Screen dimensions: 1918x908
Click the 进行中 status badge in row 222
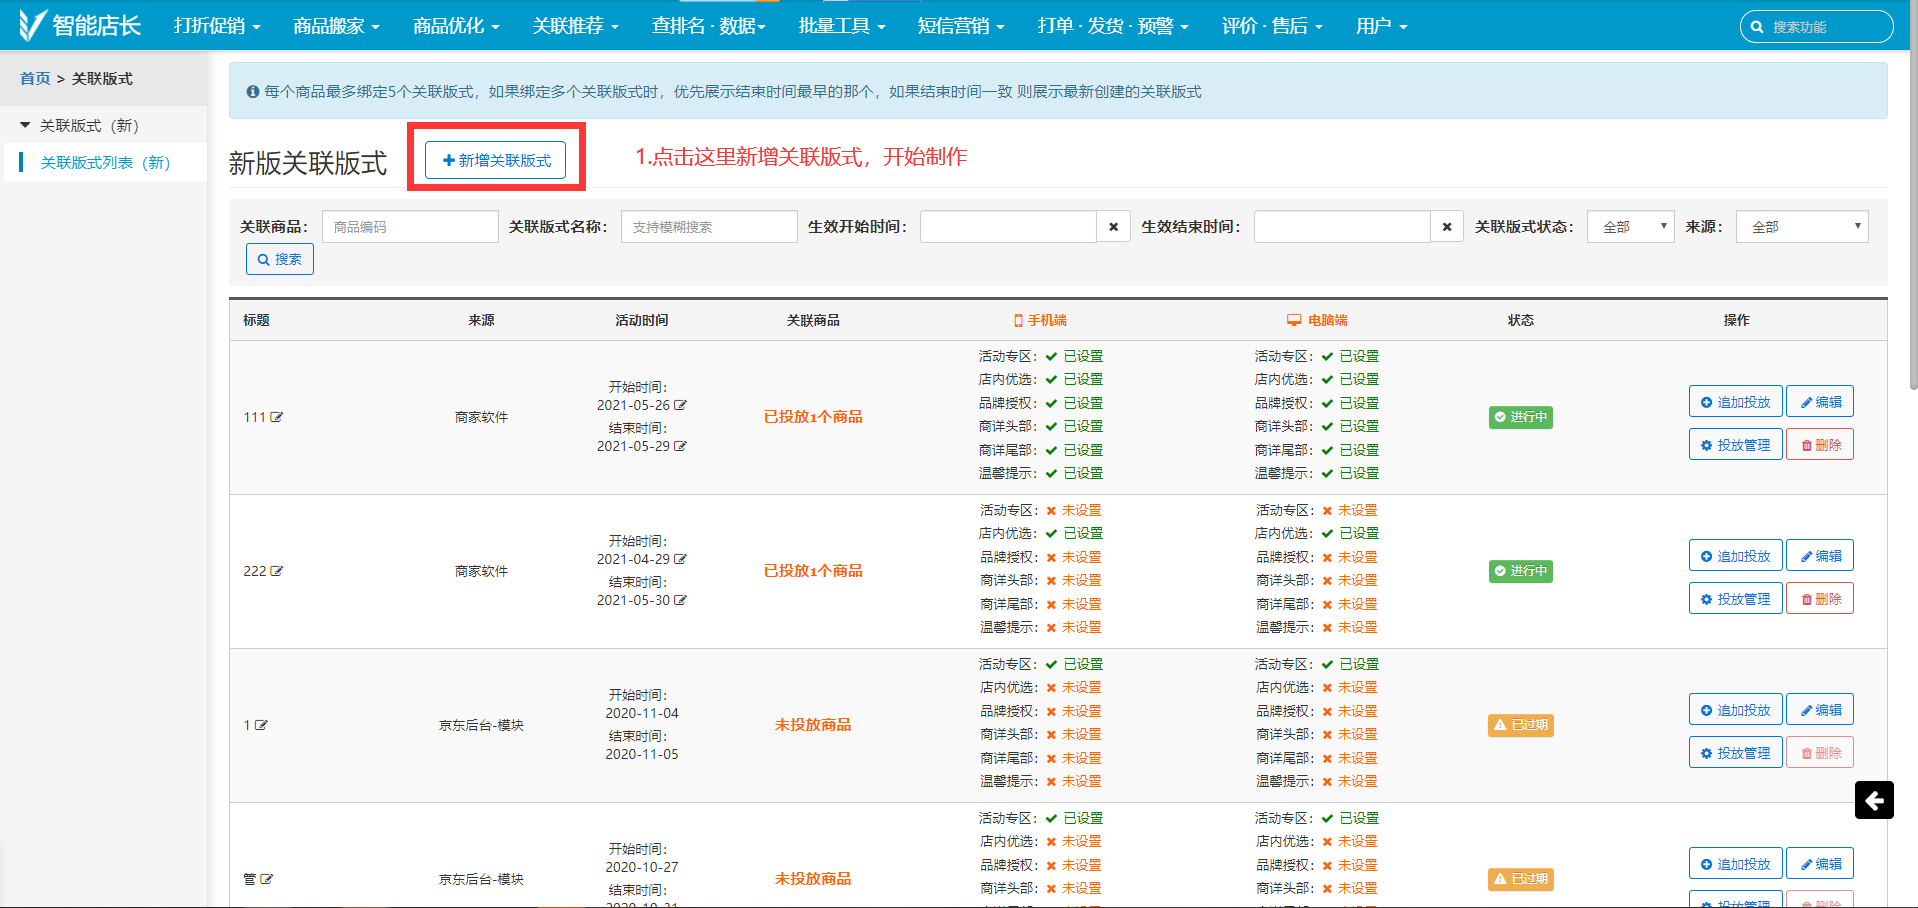tap(1521, 571)
